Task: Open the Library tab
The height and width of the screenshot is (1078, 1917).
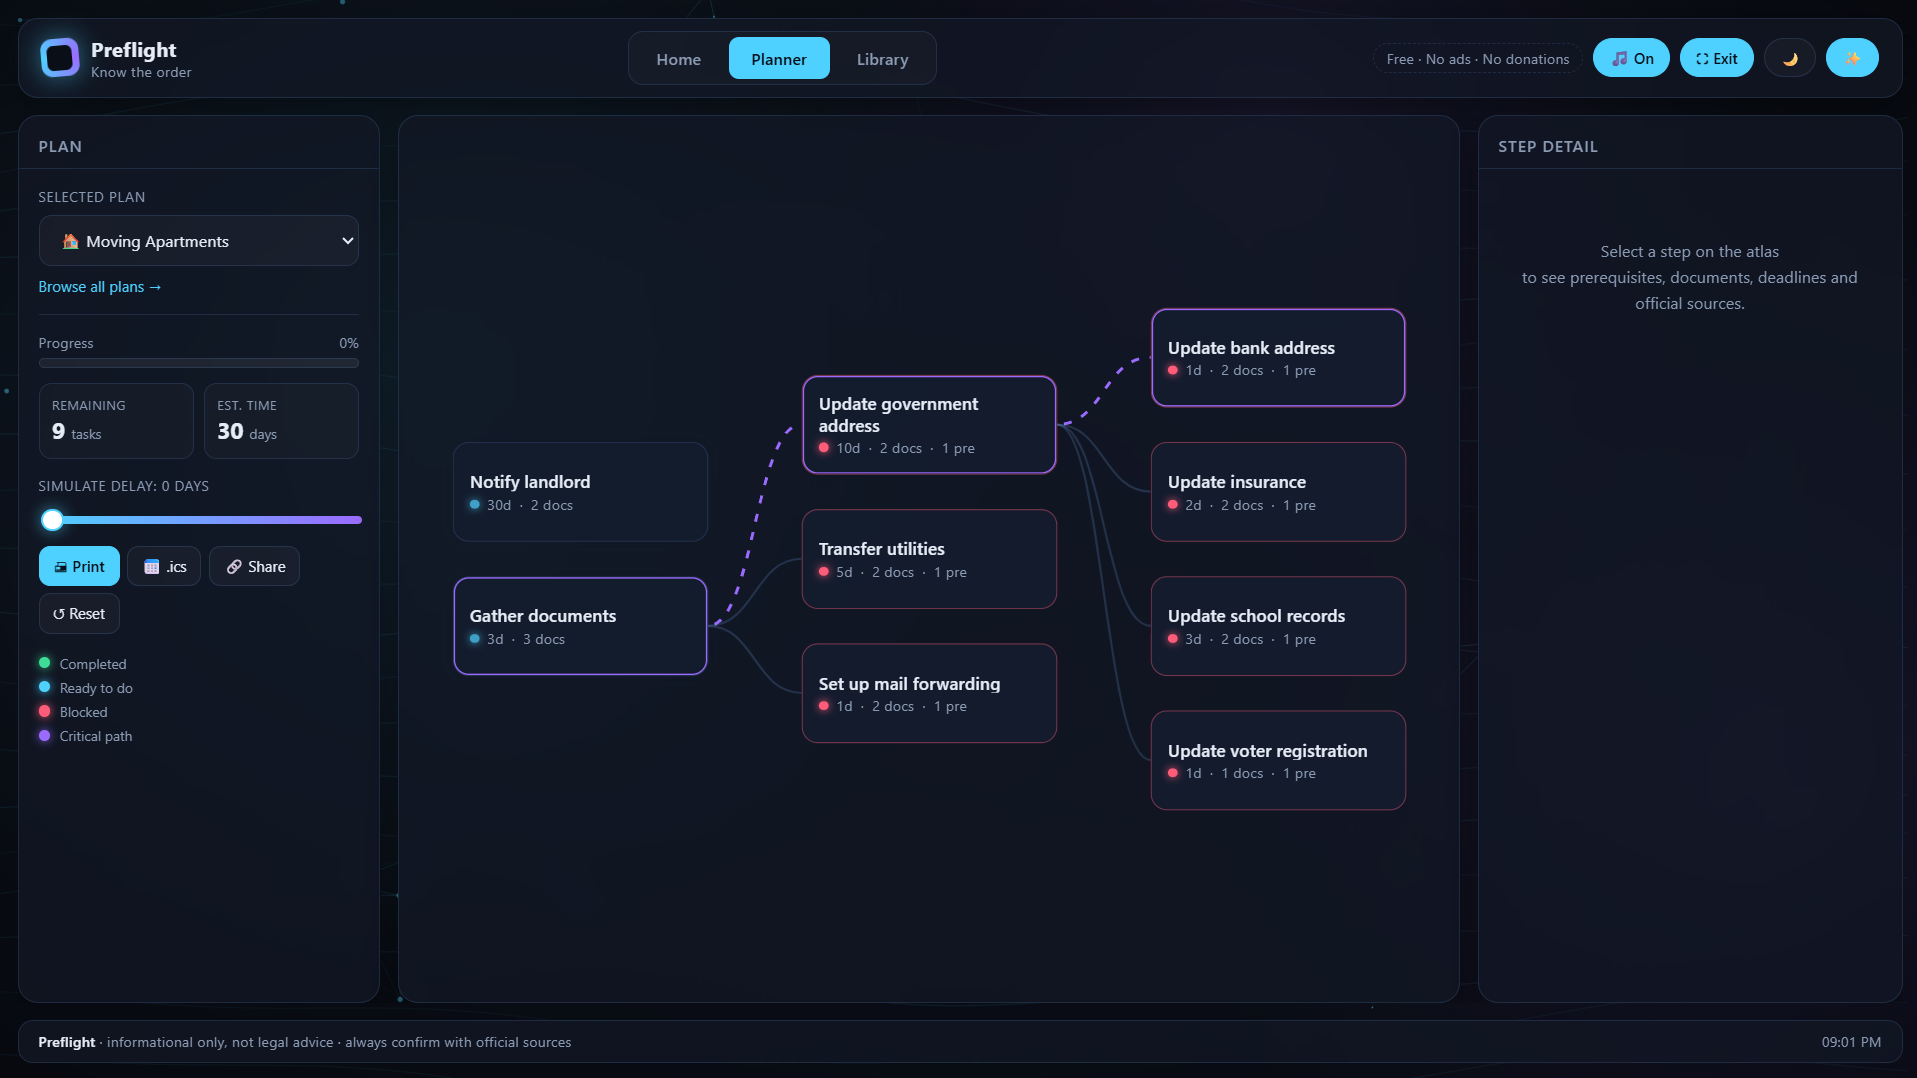Action: tap(882, 59)
